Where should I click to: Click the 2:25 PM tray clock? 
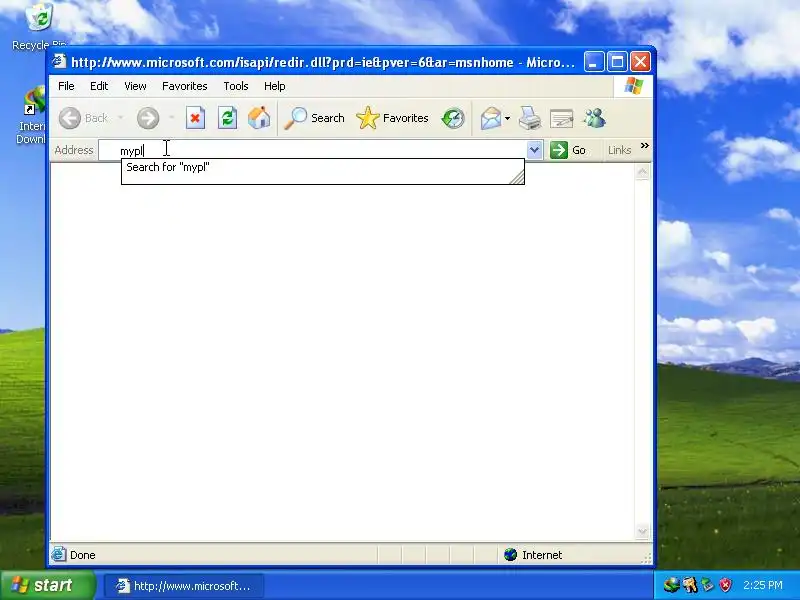pos(762,585)
